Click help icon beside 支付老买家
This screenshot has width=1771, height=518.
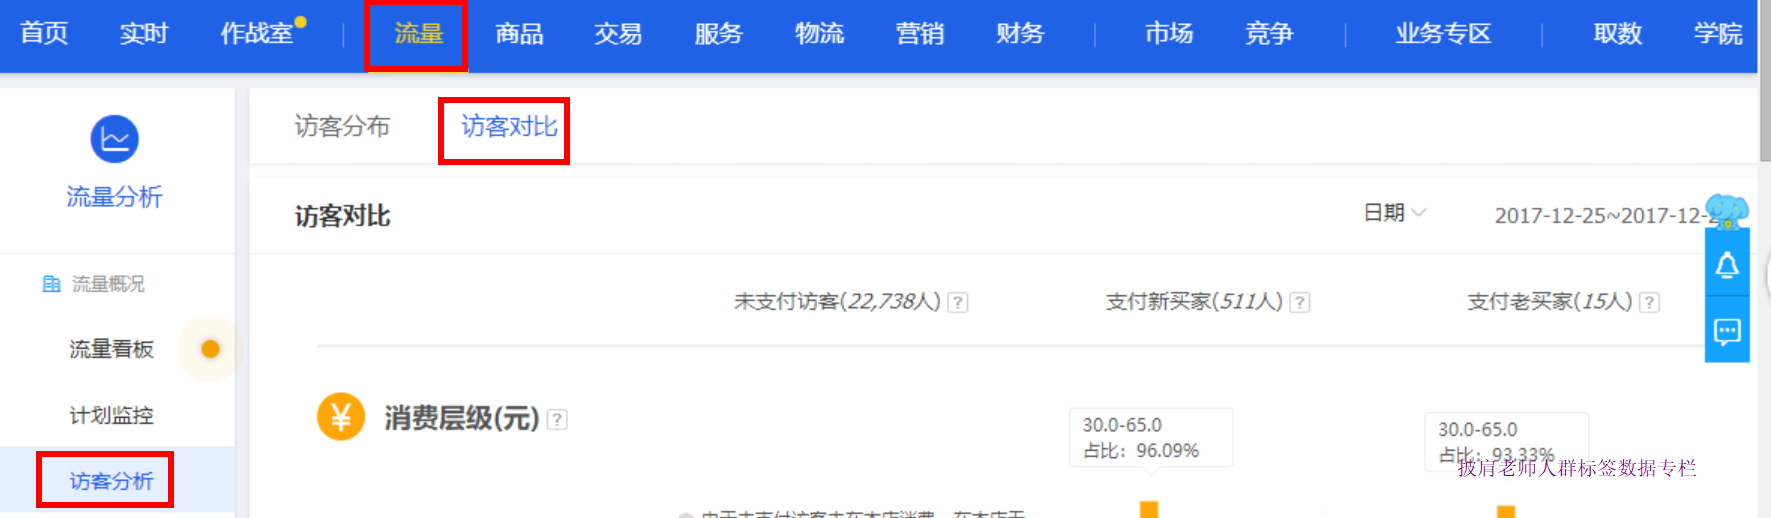tap(1649, 302)
